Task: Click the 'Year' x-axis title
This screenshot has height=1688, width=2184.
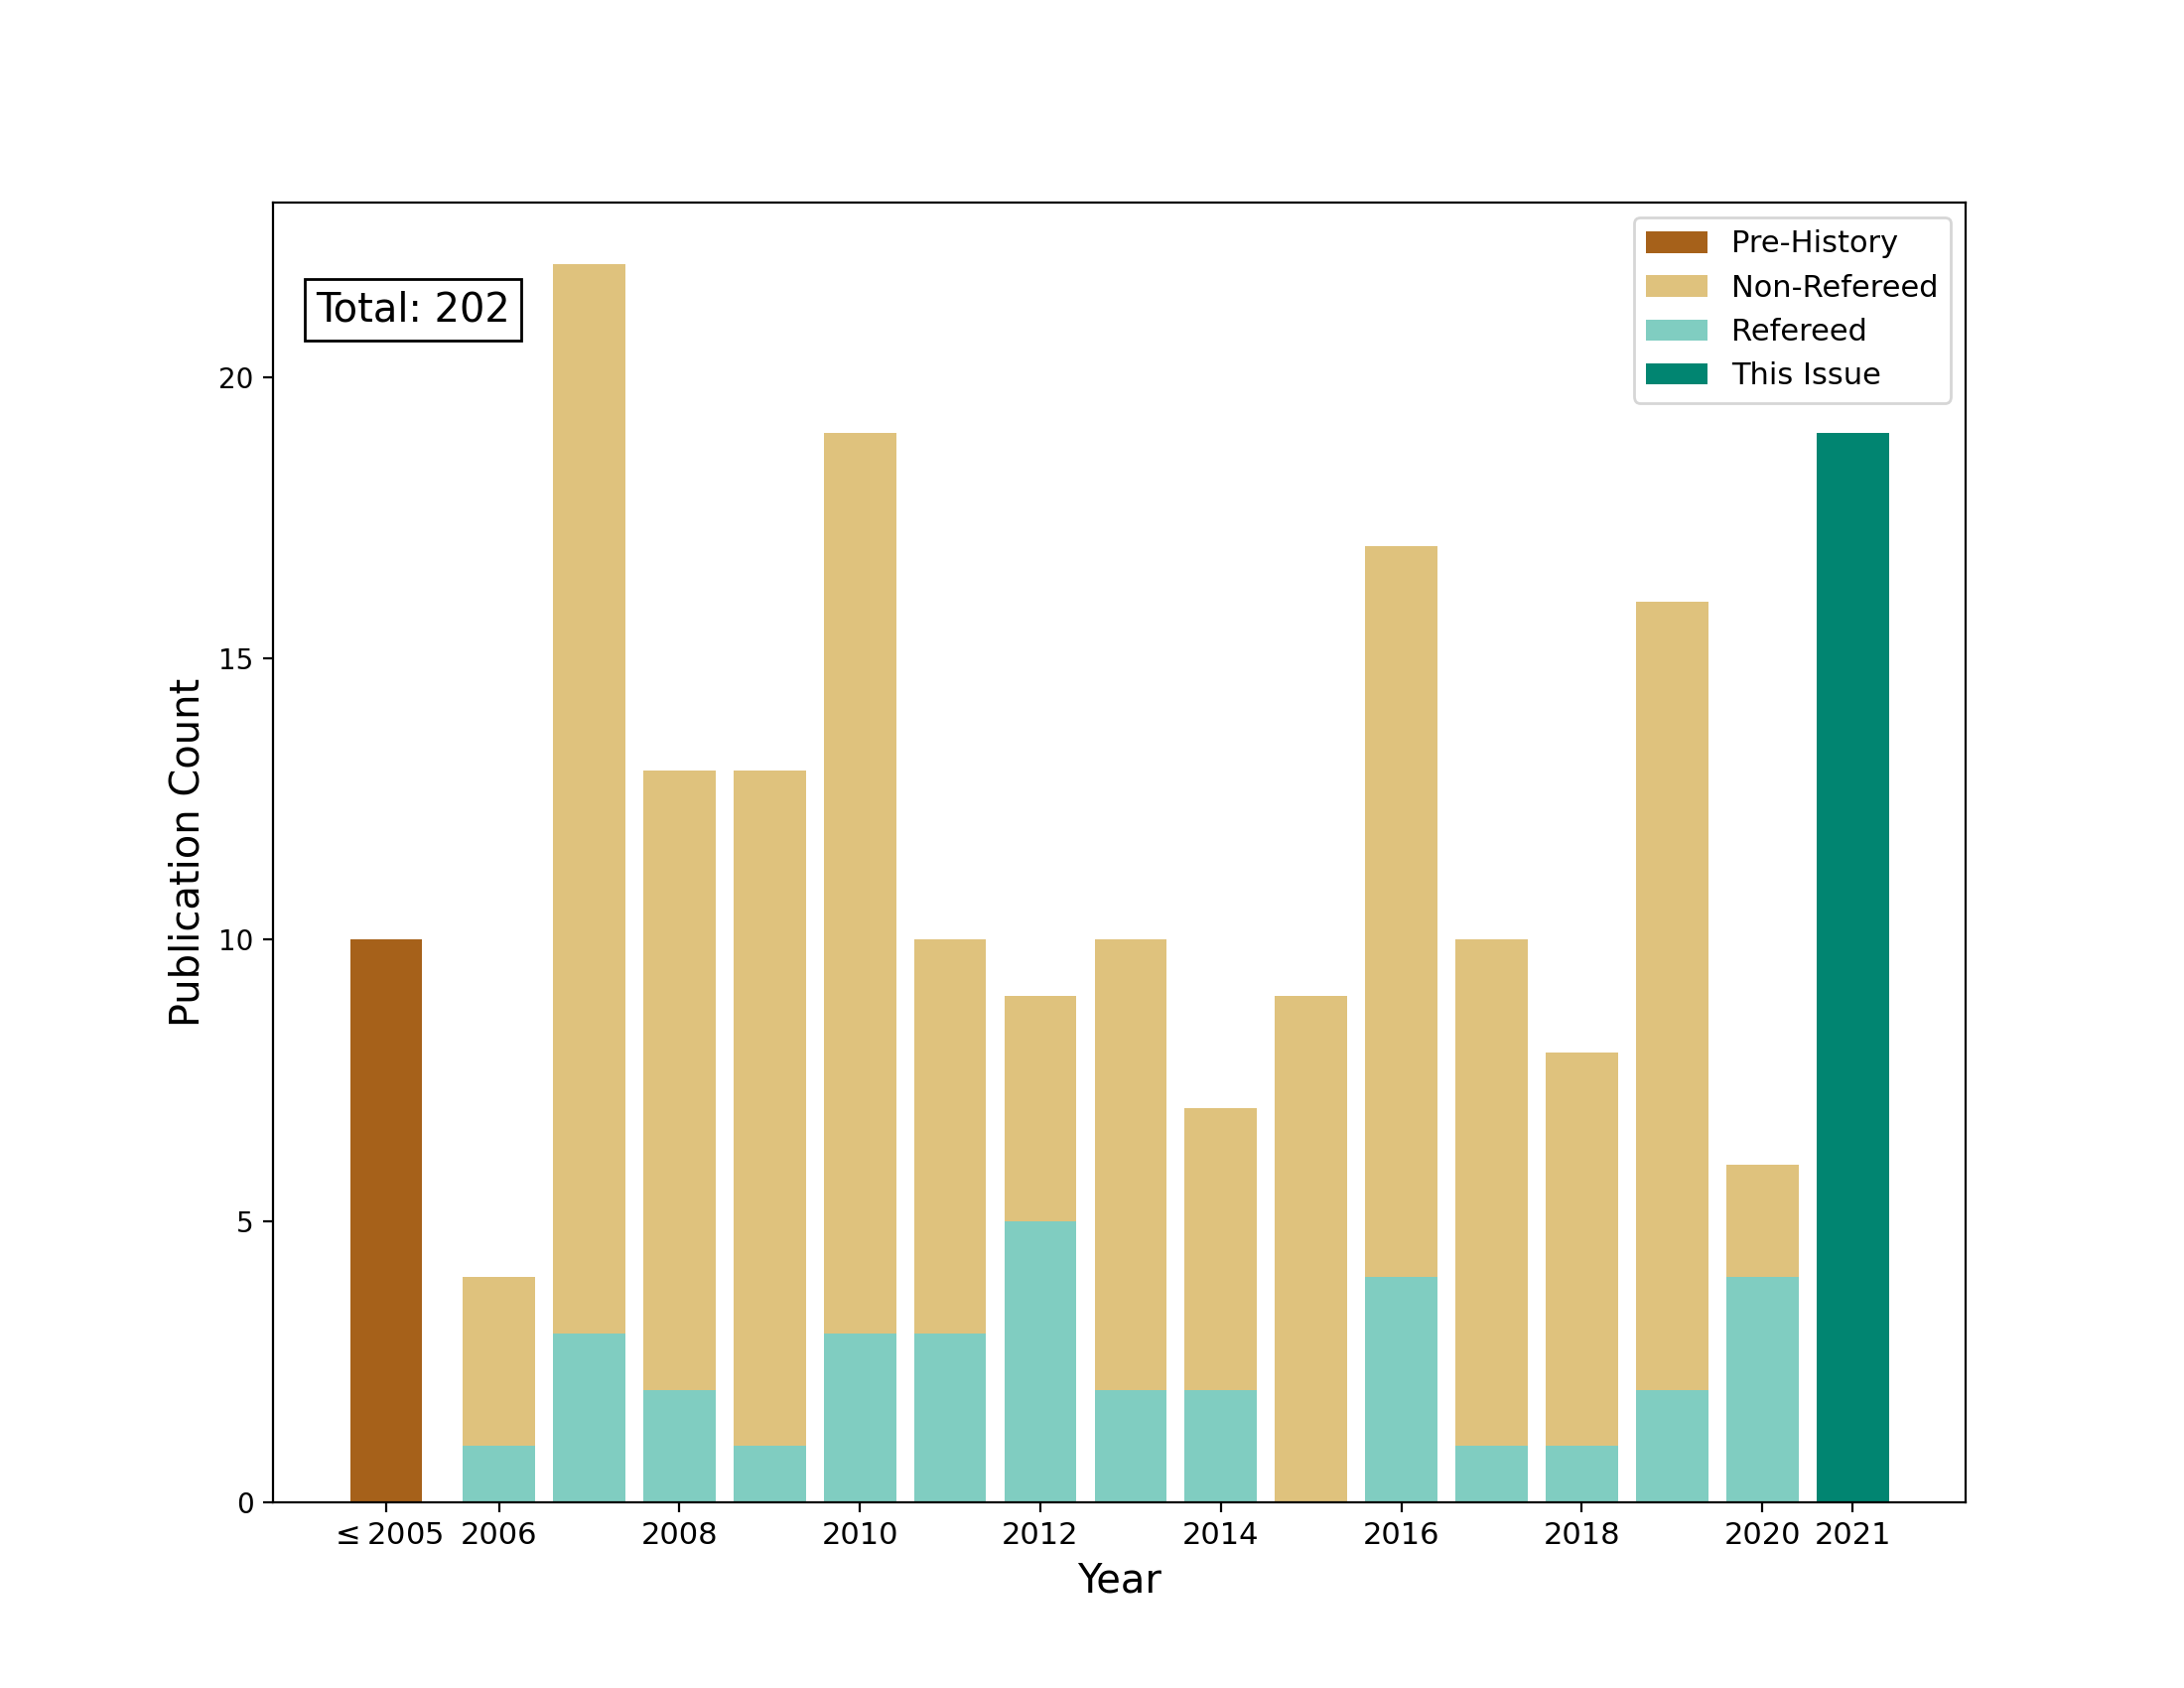Action: coord(1119,1579)
